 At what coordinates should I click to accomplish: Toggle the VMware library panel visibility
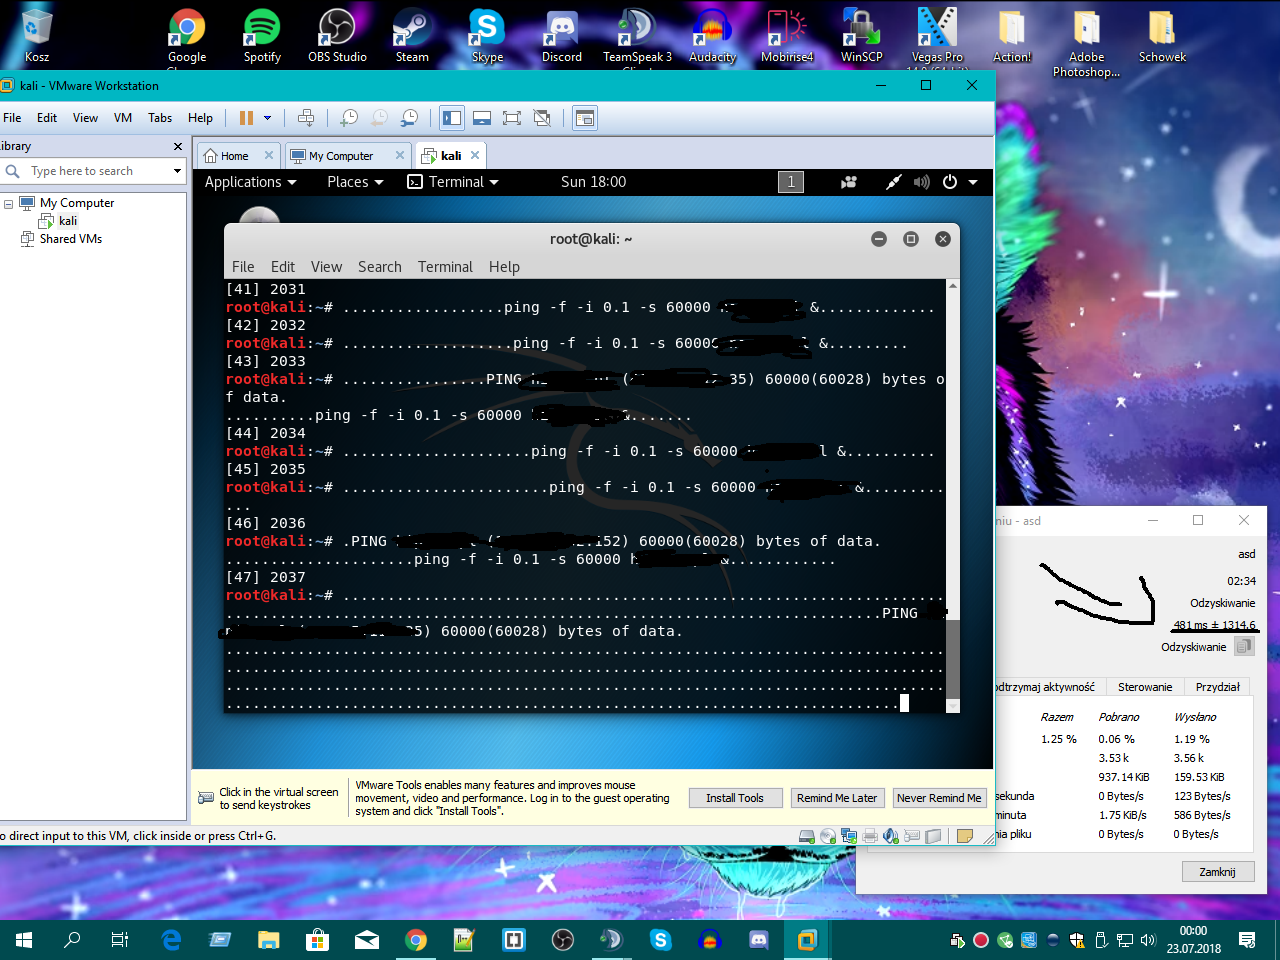(x=452, y=118)
